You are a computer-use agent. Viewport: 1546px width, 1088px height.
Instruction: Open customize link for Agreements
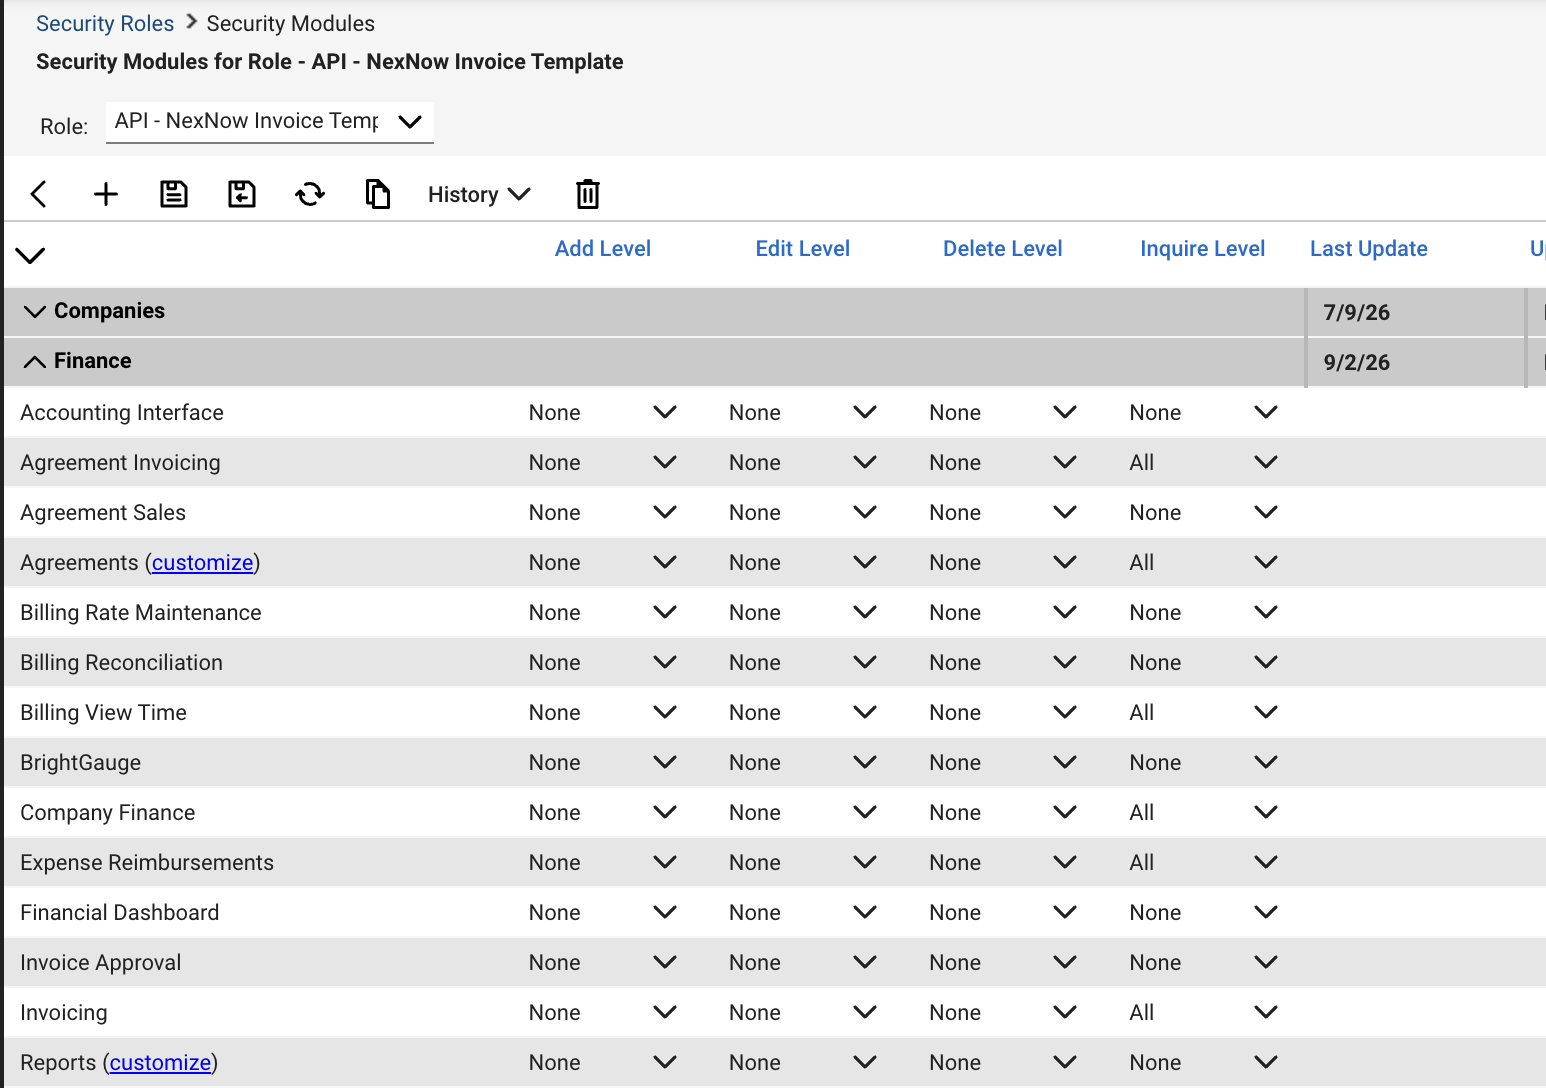203,563
